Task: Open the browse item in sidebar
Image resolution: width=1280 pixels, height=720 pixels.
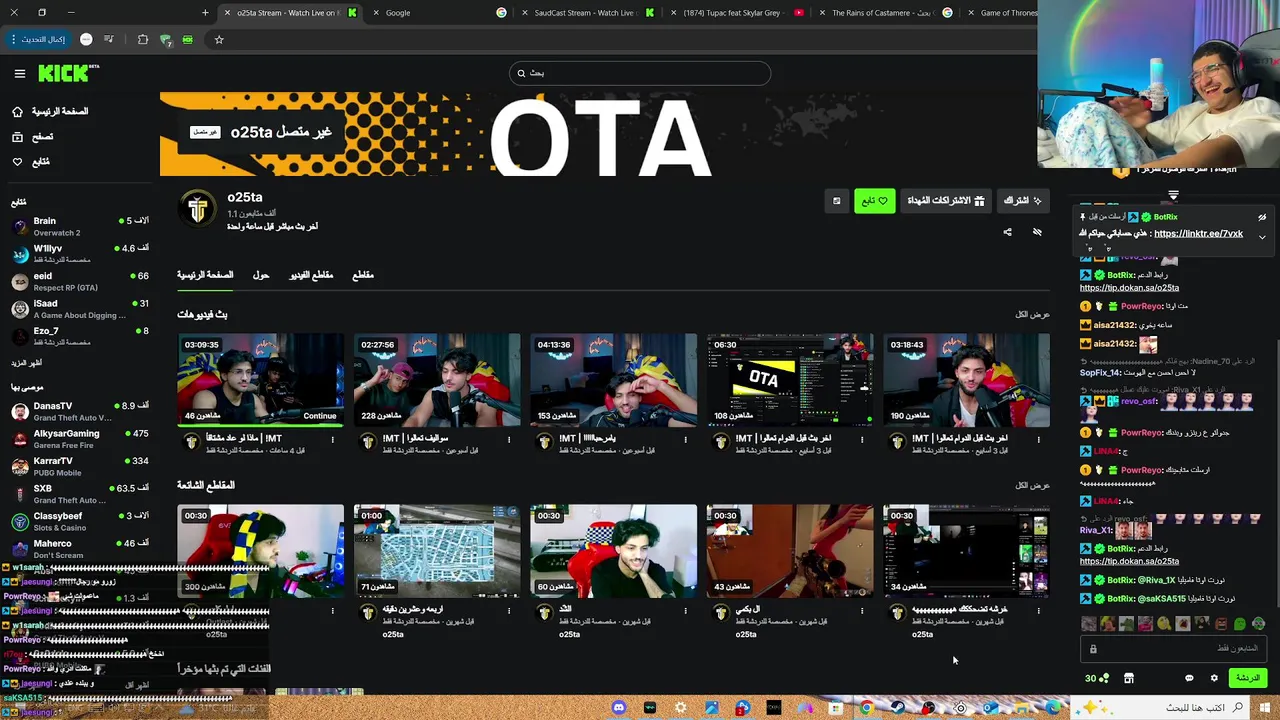Action: 33,136
